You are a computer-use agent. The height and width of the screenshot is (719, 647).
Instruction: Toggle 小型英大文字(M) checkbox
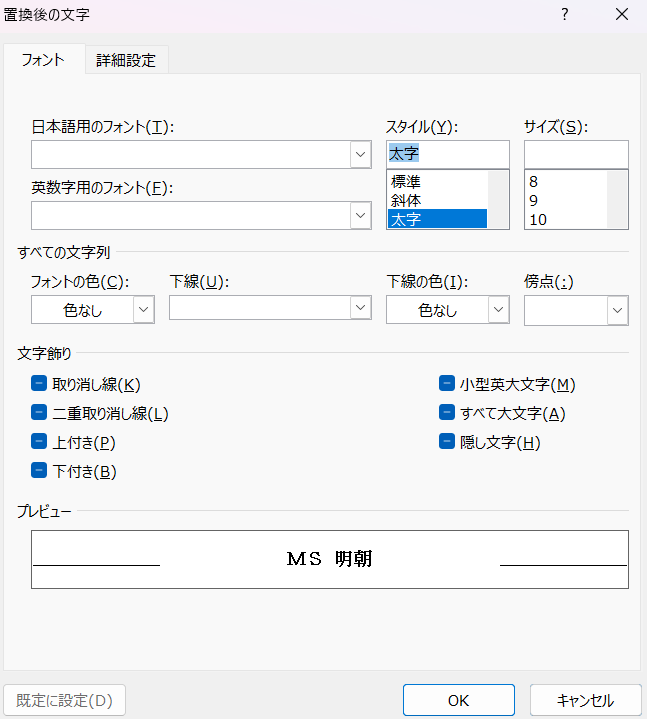pyautogui.click(x=447, y=383)
